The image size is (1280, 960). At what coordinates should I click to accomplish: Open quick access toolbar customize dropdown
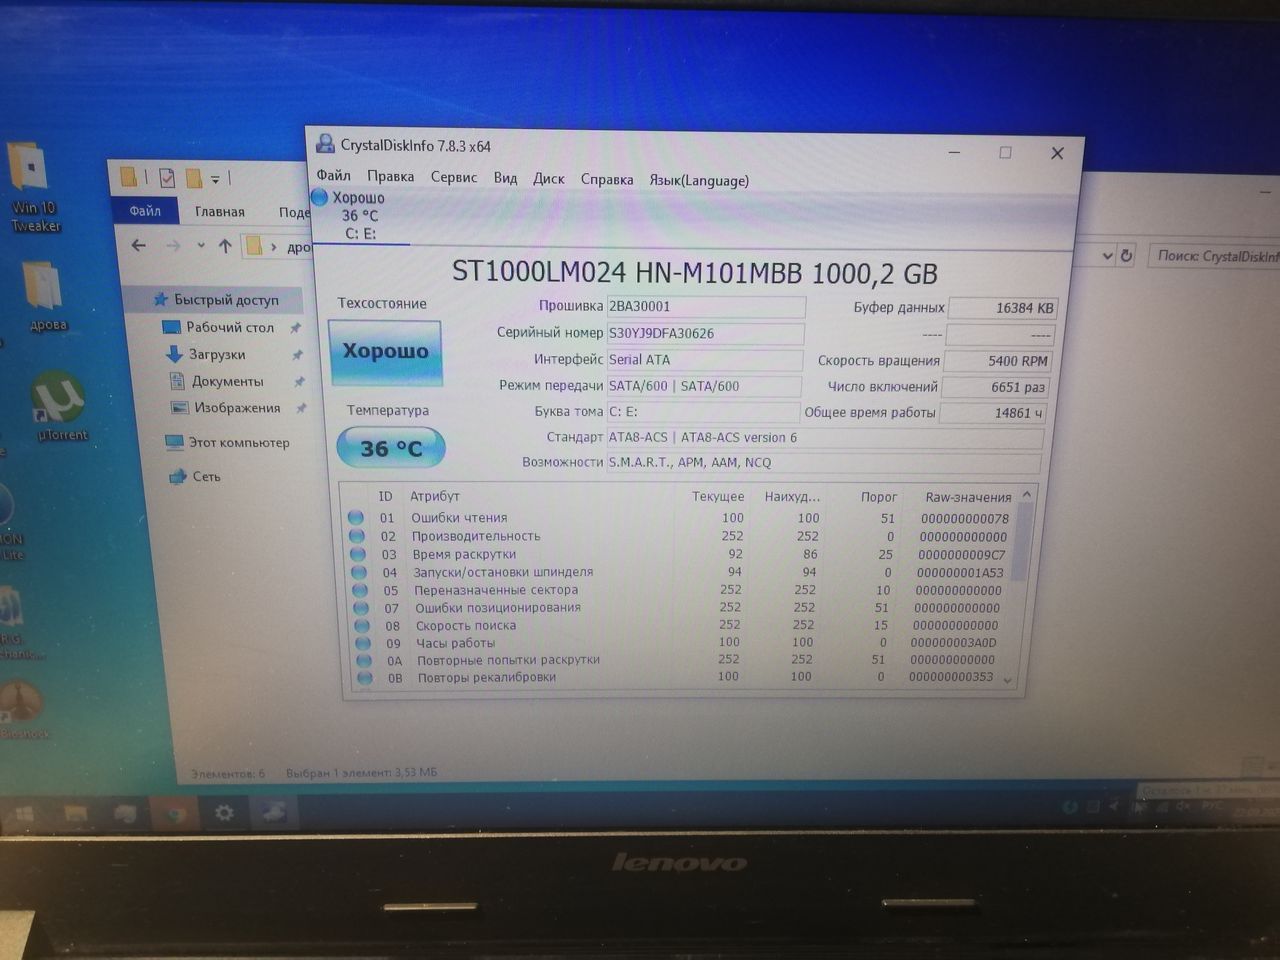tap(215, 179)
